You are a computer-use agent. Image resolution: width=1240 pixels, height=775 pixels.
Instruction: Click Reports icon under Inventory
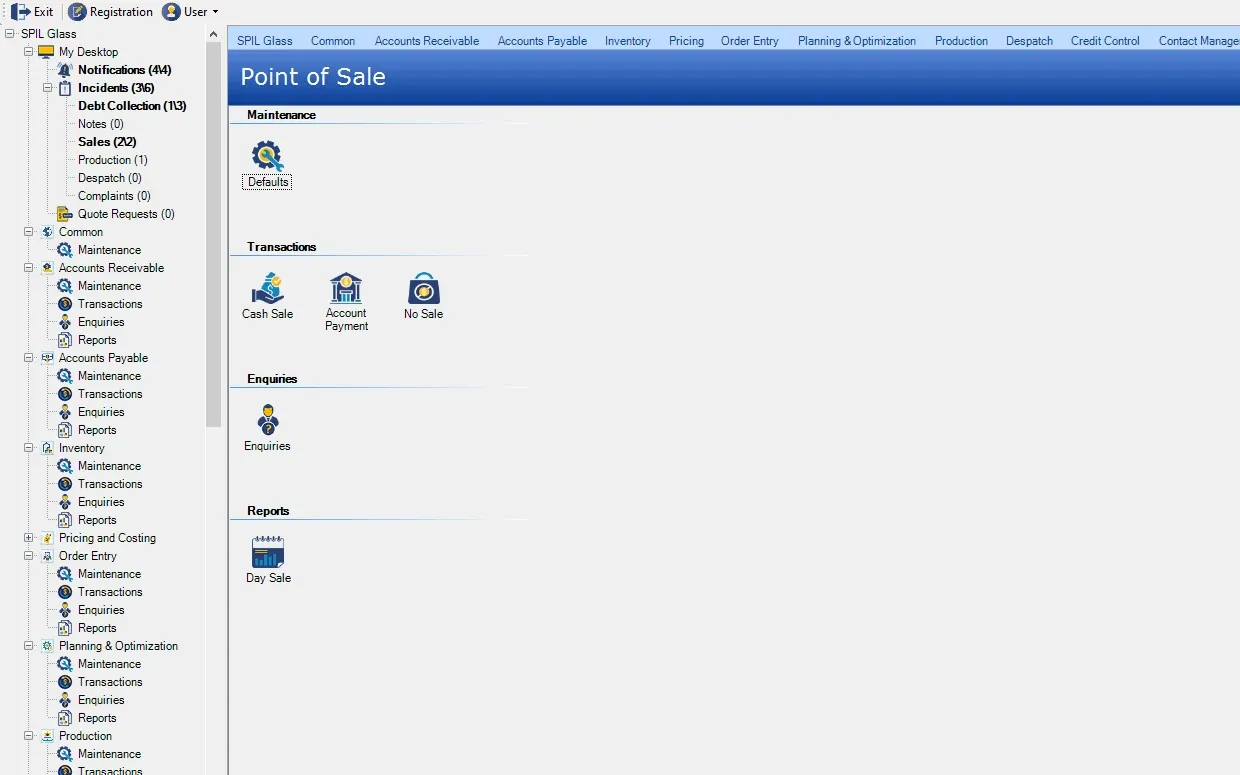(x=65, y=520)
